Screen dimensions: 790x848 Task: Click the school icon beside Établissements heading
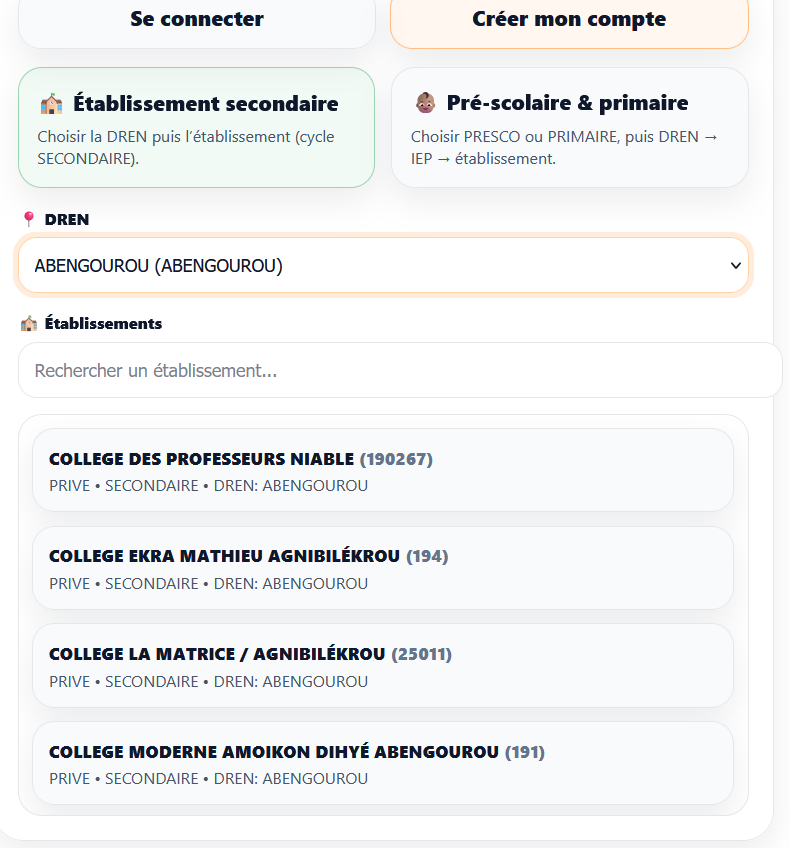(26, 323)
